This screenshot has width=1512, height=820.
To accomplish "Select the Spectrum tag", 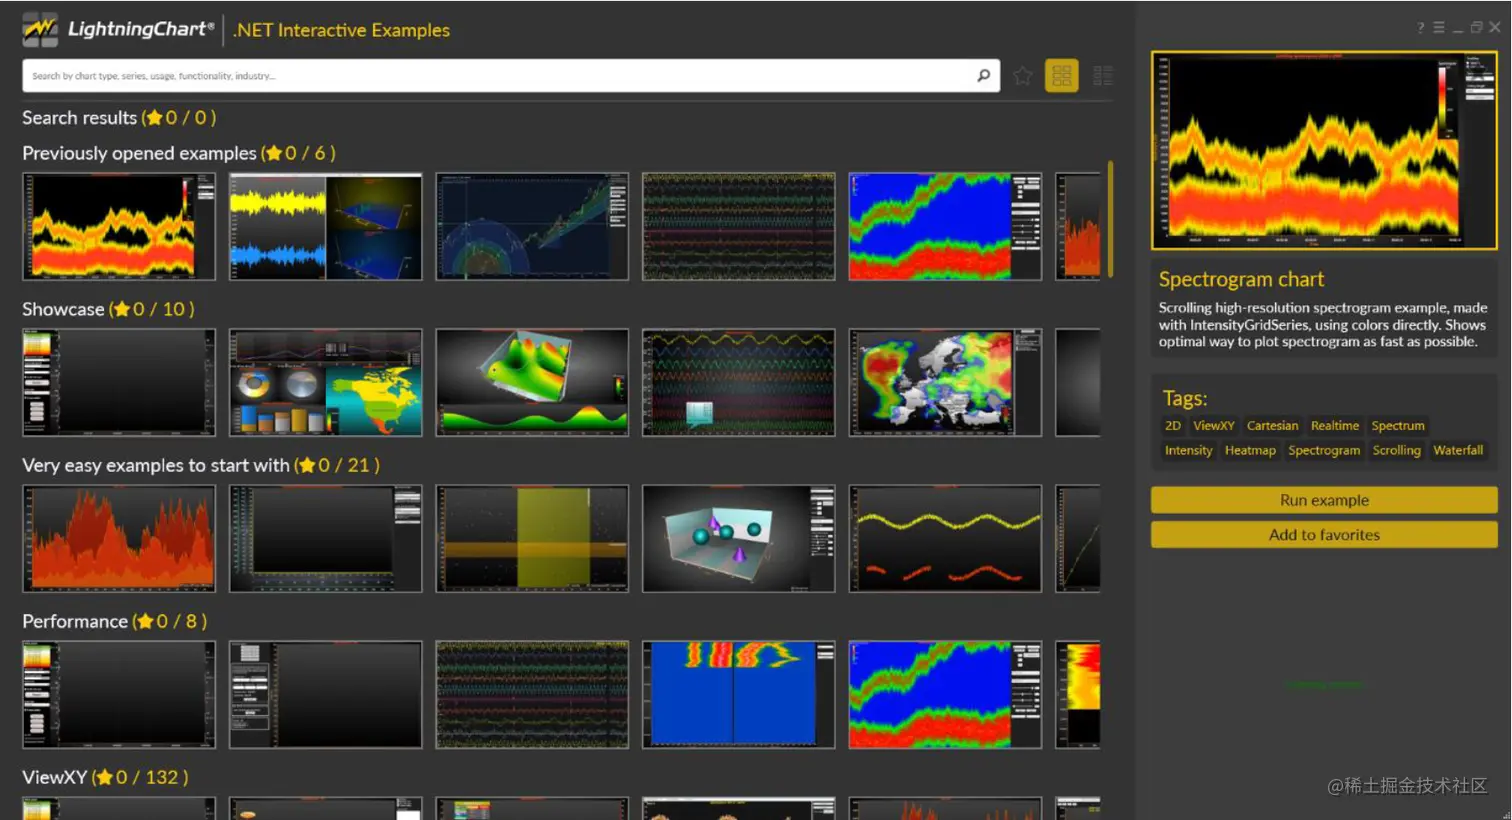I will click(1398, 426).
